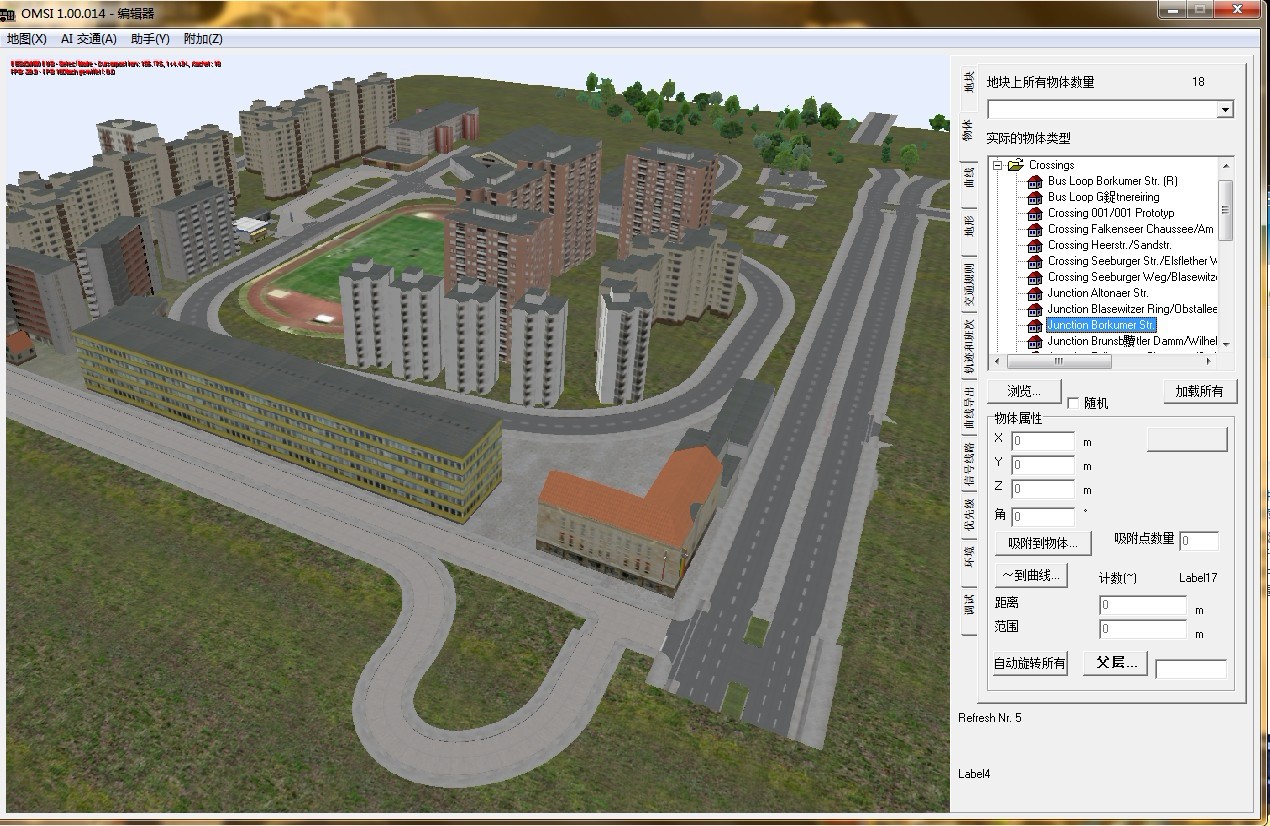Click the icon for Junction Altonaer Str.

pyautogui.click(x=1035, y=293)
